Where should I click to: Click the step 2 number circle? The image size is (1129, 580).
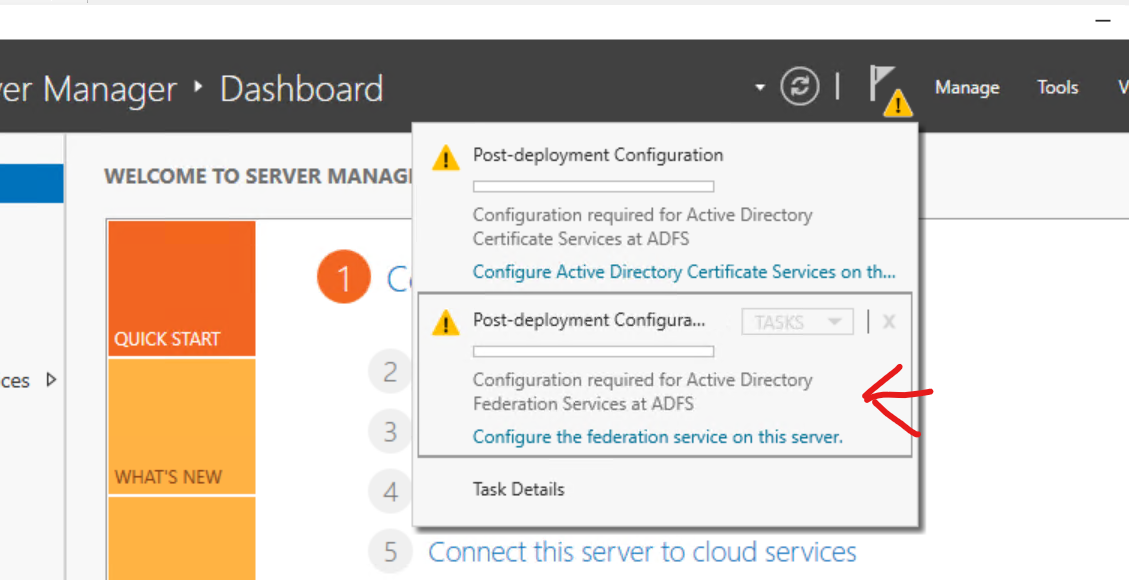coord(390,372)
